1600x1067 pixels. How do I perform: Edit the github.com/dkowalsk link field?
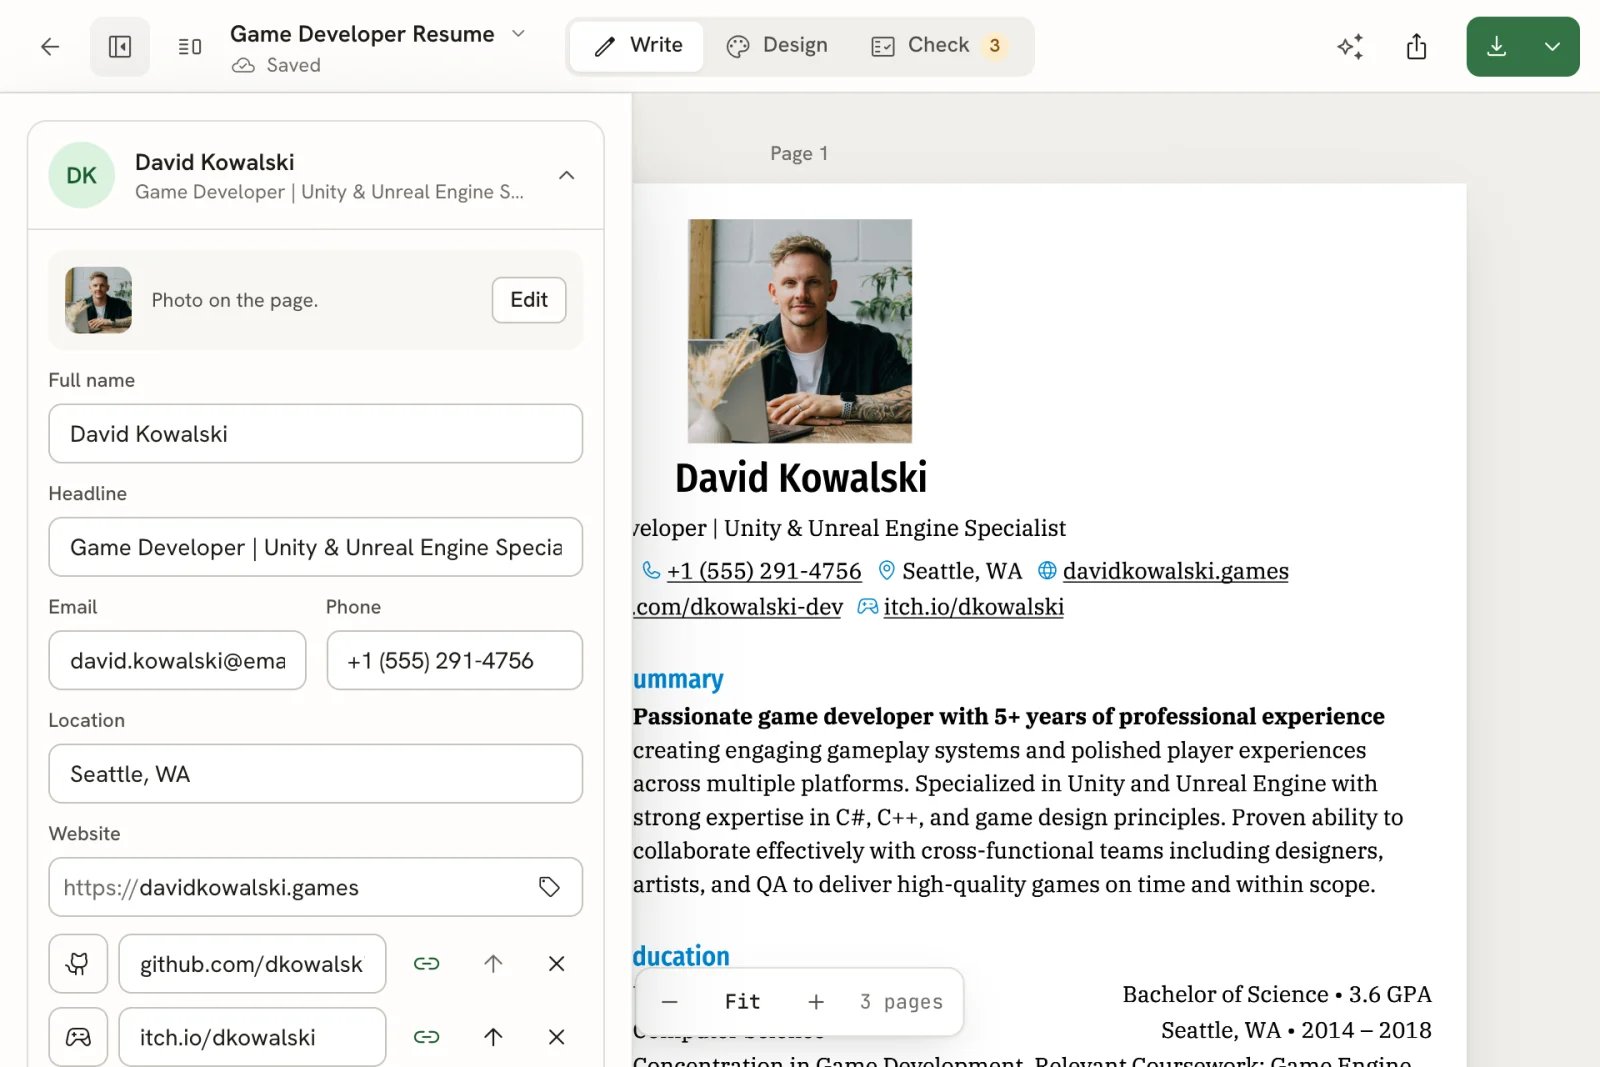[252, 963]
